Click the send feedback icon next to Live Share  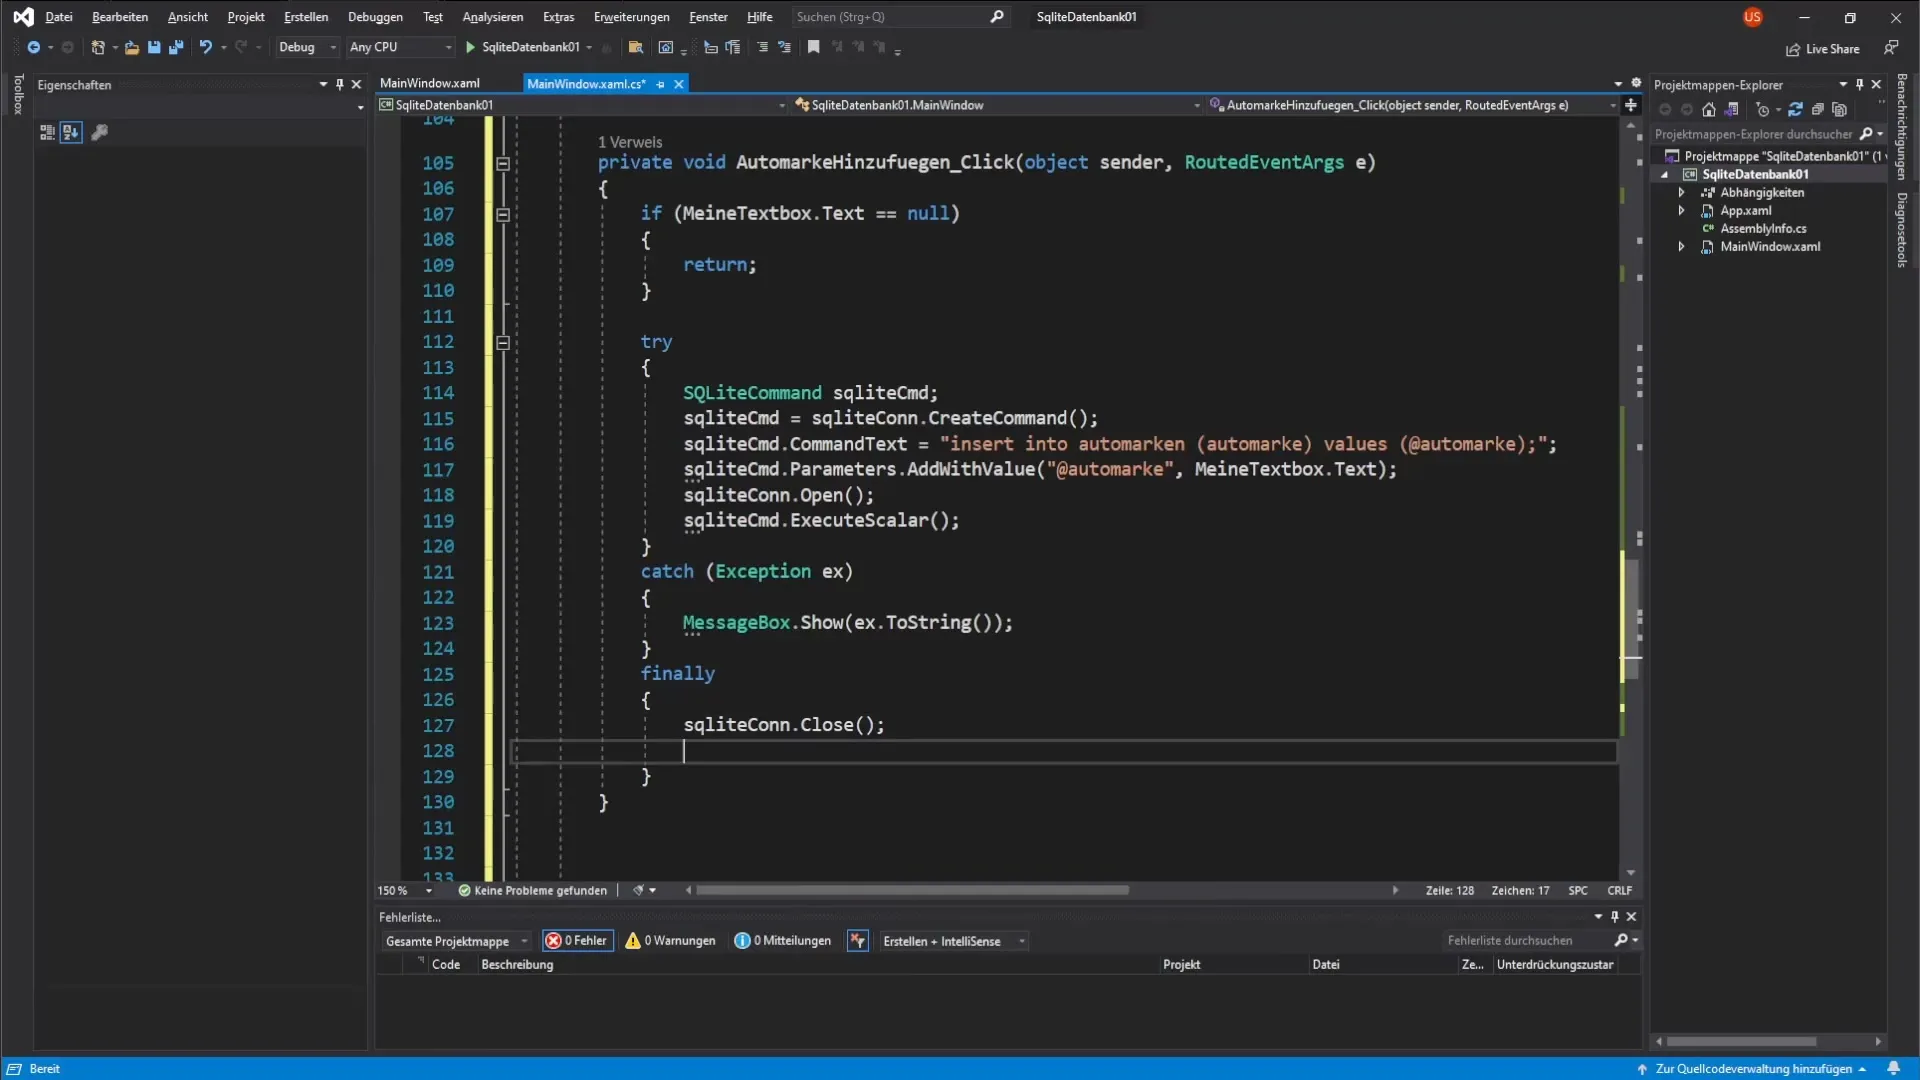pyautogui.click(x=1891, y=47)
